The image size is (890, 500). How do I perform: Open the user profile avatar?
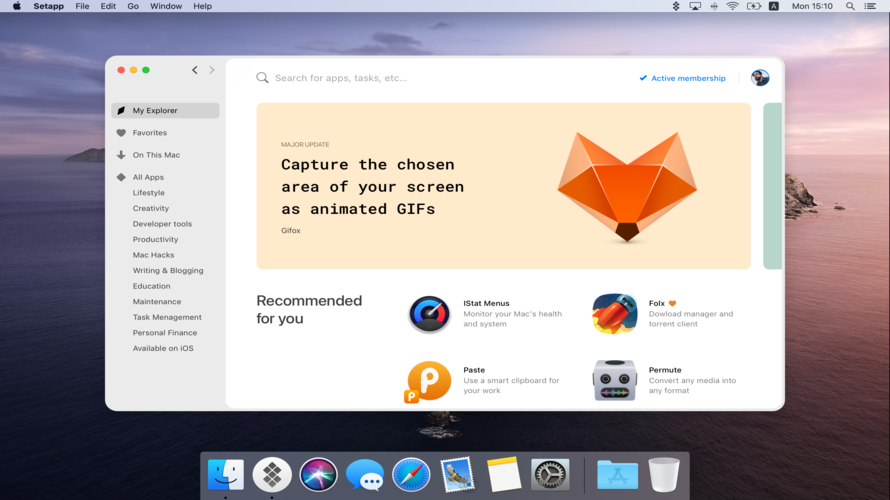coord(759,78)
